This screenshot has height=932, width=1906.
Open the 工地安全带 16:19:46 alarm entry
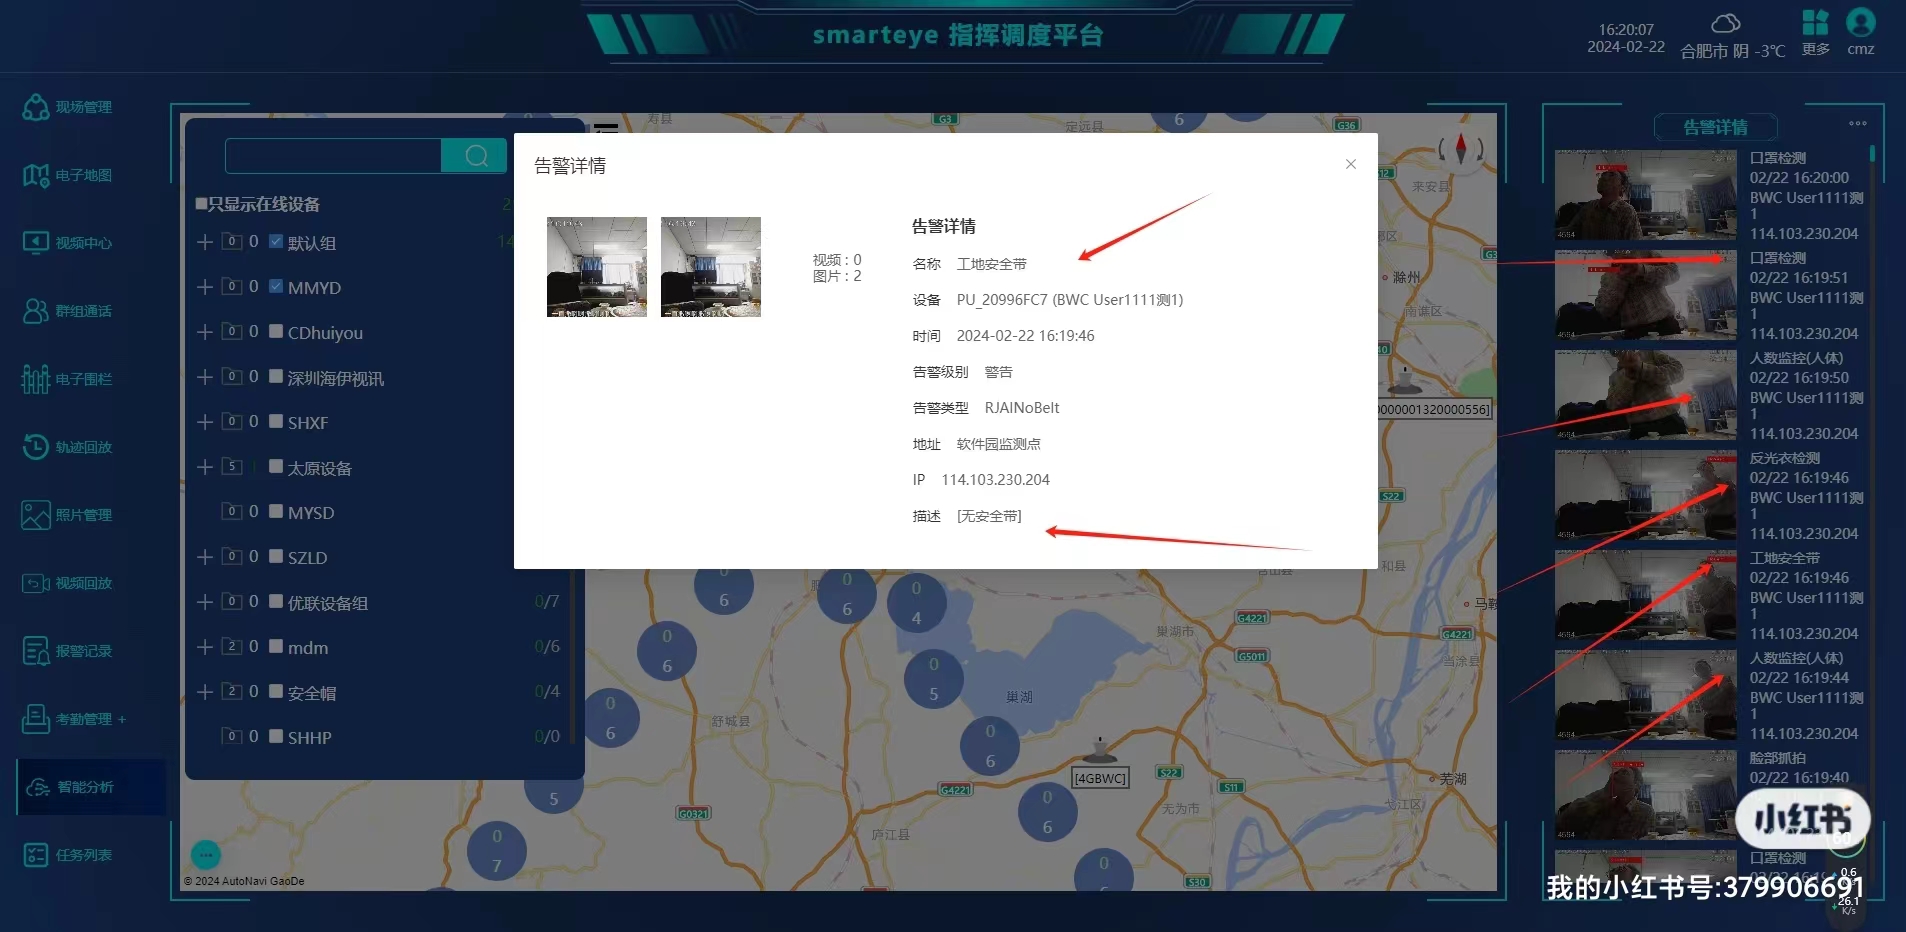point(1712,596)
